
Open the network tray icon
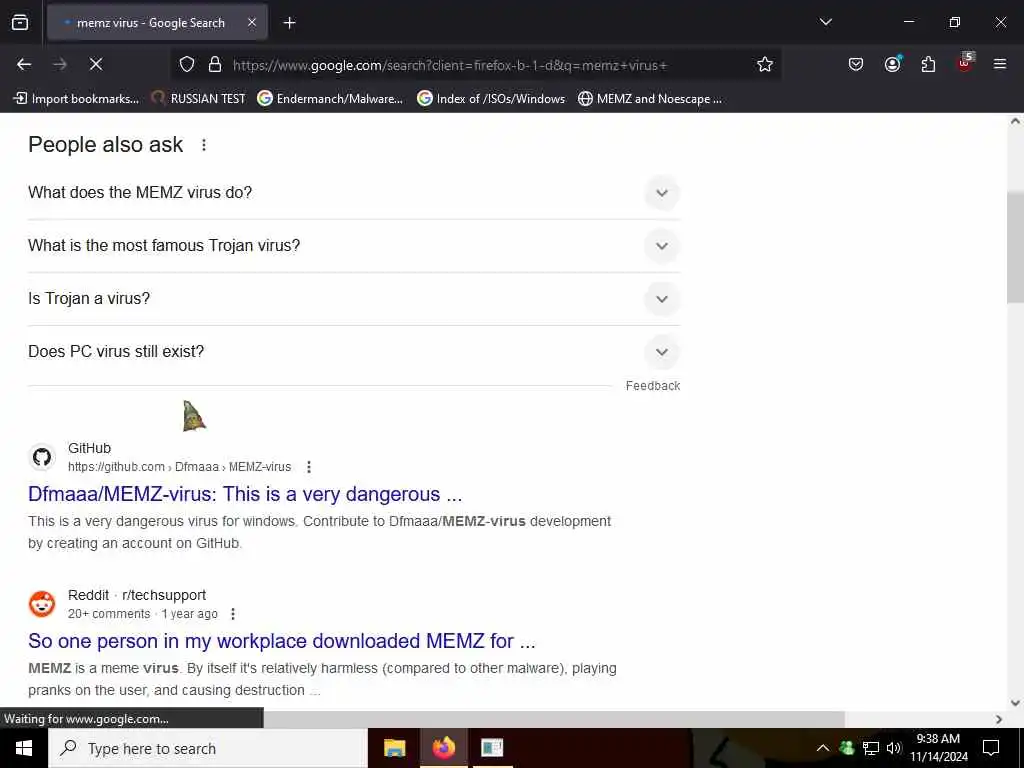[x=871, y=748]
